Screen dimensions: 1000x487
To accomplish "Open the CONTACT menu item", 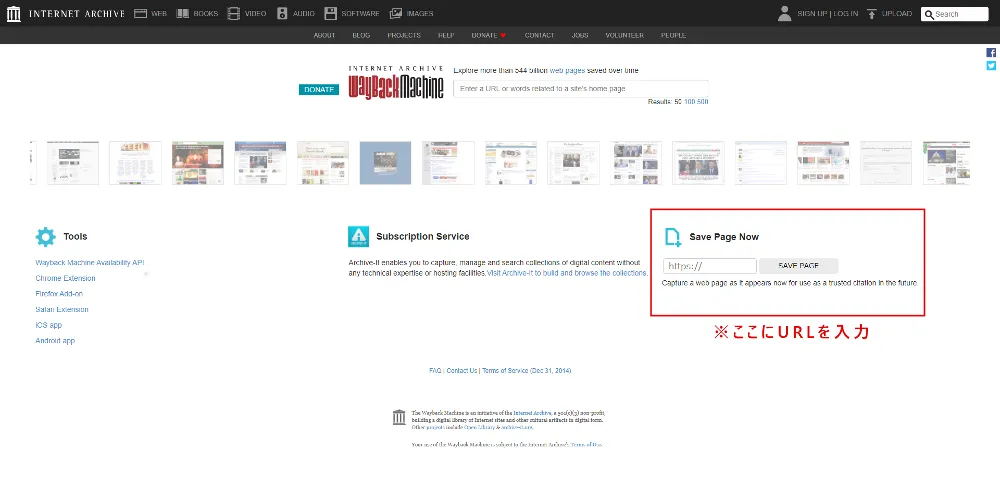I will [x=540, y=36].
